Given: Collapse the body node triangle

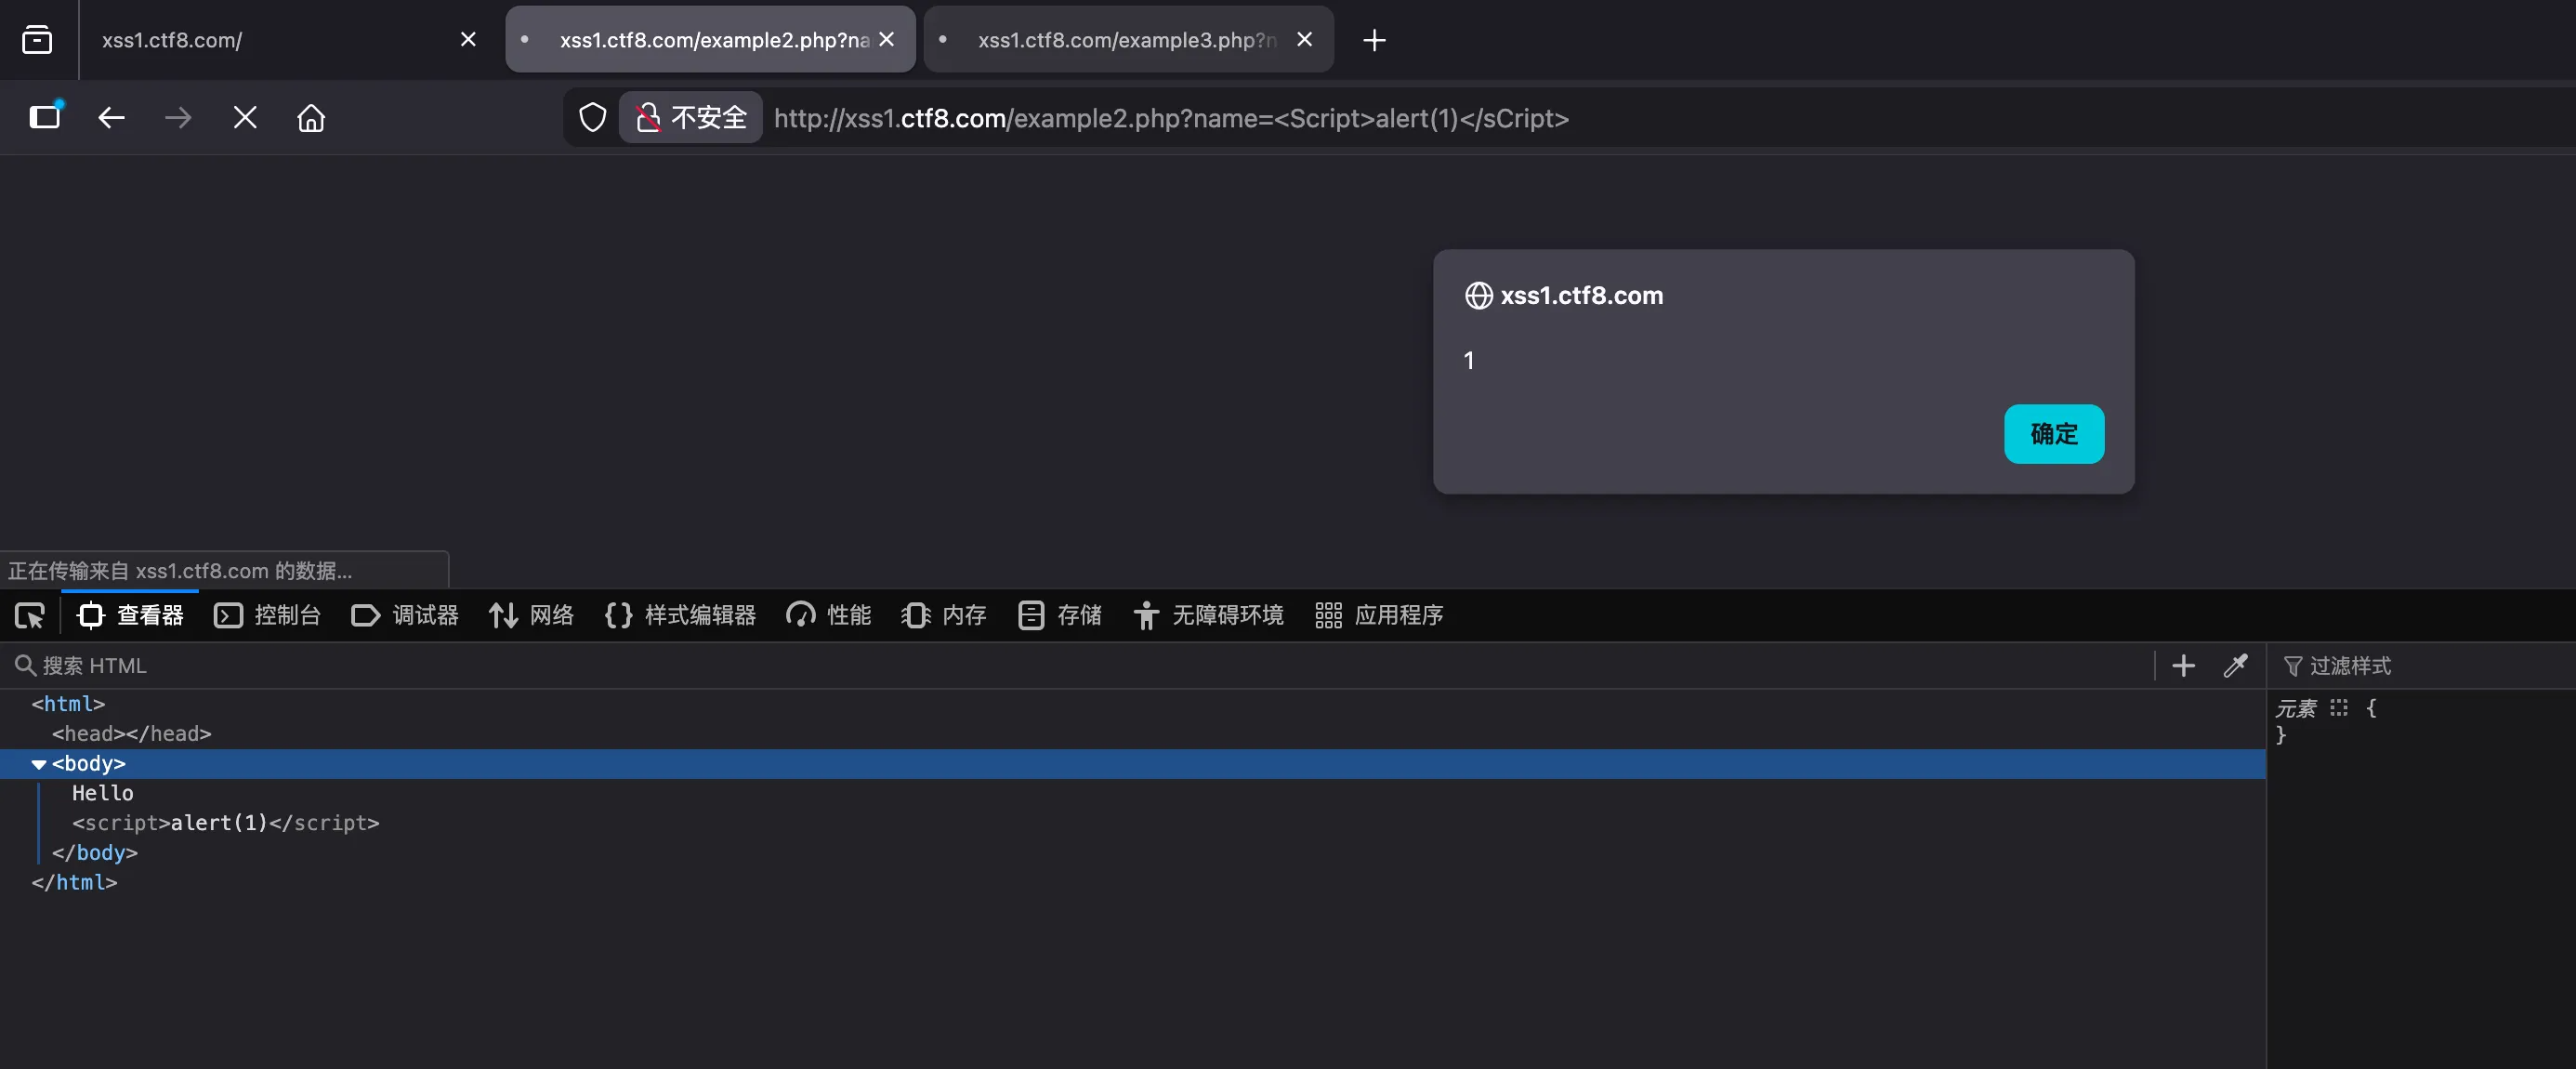Looking at the screenshot, I should (x=39, y=764).
